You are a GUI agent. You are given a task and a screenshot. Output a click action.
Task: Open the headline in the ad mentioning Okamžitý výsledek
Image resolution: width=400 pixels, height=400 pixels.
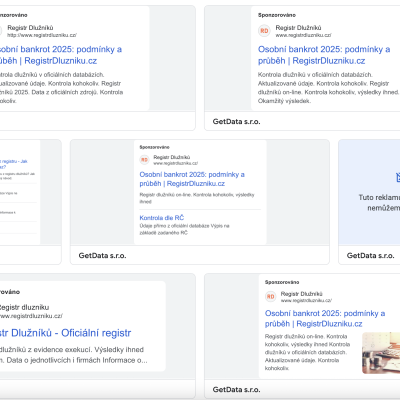coord(324,55)
